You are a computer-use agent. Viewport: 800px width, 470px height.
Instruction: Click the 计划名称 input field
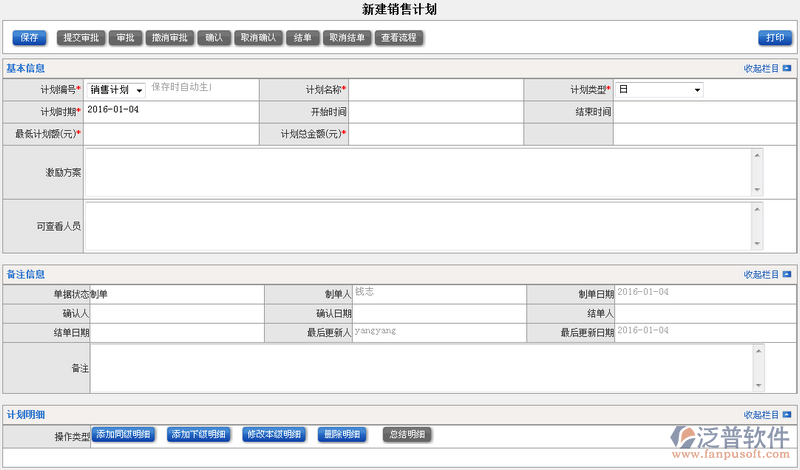coord(436,90)
